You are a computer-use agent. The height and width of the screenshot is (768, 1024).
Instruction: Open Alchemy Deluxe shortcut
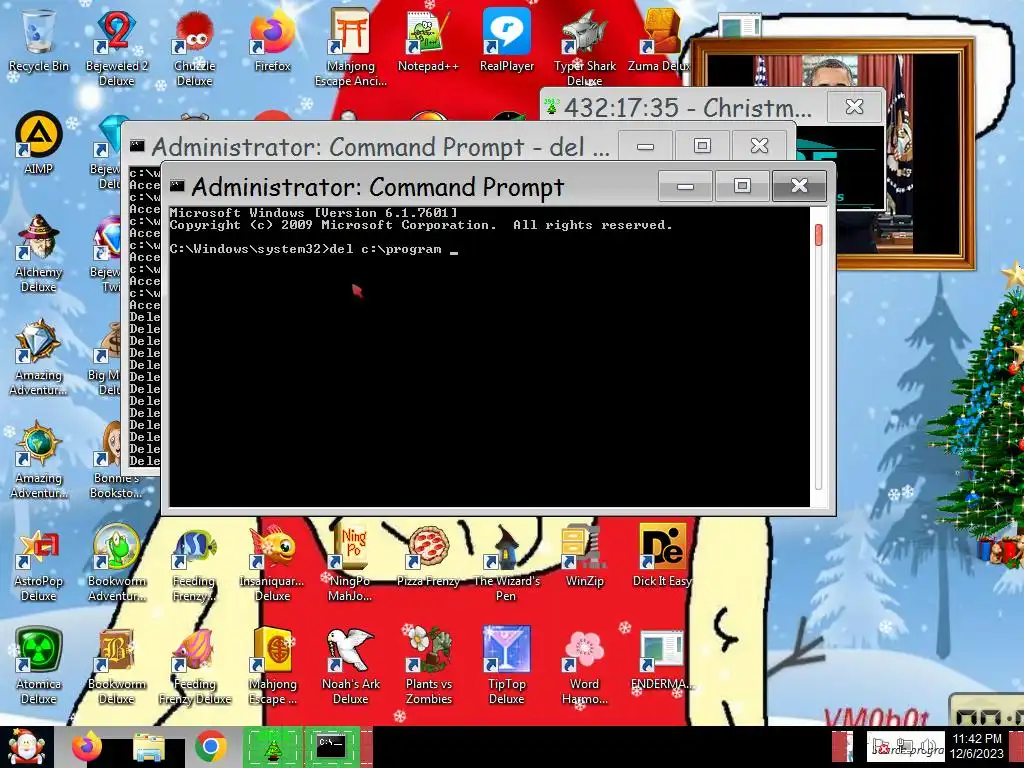[39, 254]
